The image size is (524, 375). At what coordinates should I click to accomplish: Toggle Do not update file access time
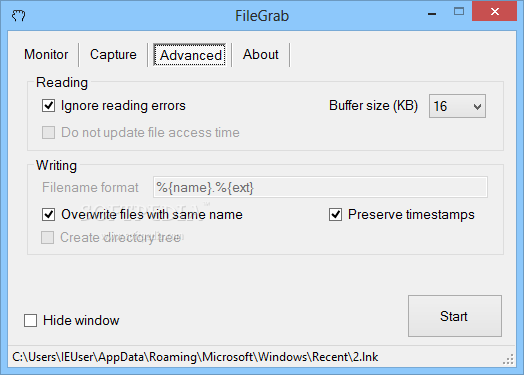pyautogui.click(x=48, y=132)
